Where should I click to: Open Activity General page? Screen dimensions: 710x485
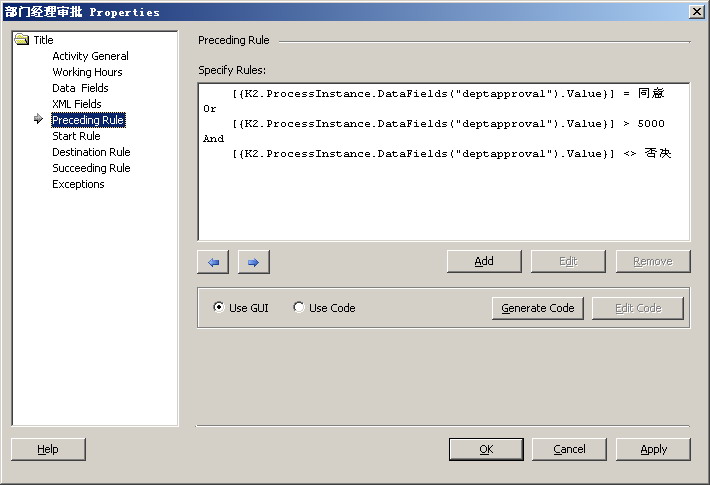91,56
